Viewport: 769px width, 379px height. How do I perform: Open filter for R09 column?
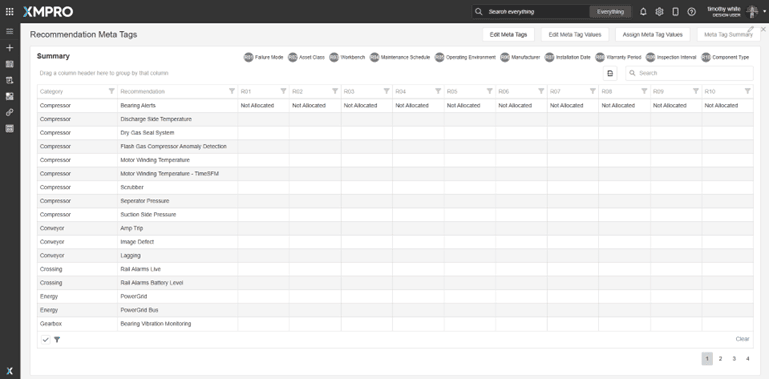[x=696, y=91]
